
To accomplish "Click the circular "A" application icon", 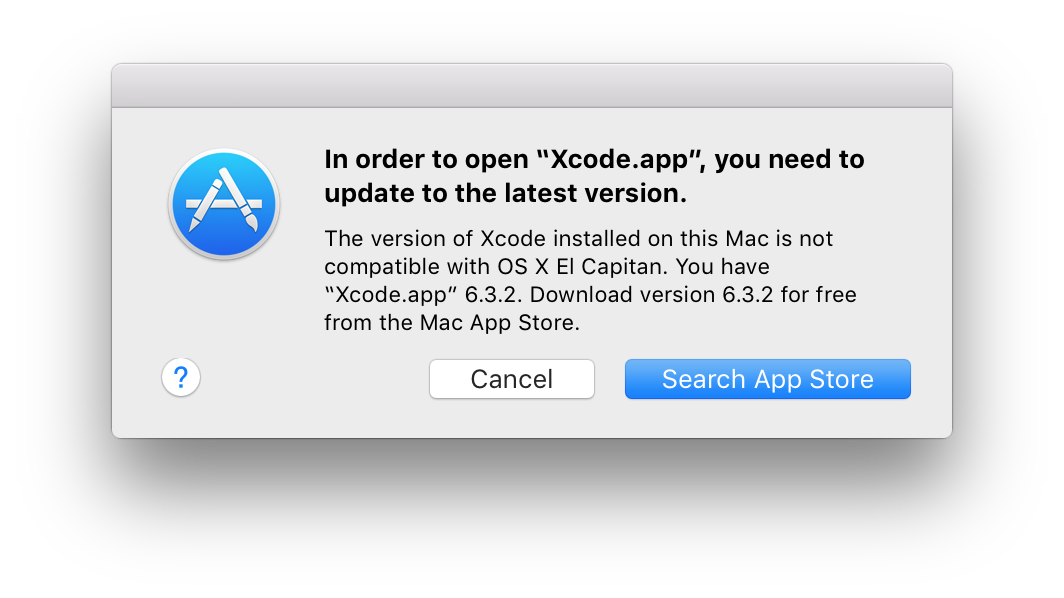I will (224, 204).
